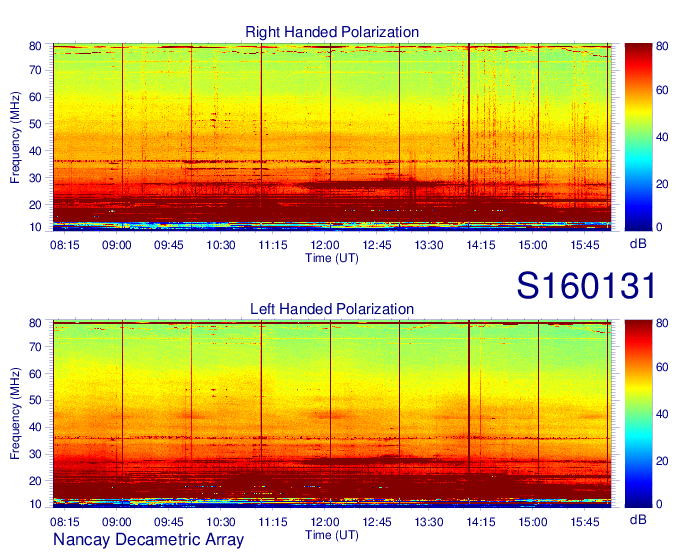This screenshot has height=552, width=680.
Task: Select the S160131 observation label
Action: click(586, 286)
